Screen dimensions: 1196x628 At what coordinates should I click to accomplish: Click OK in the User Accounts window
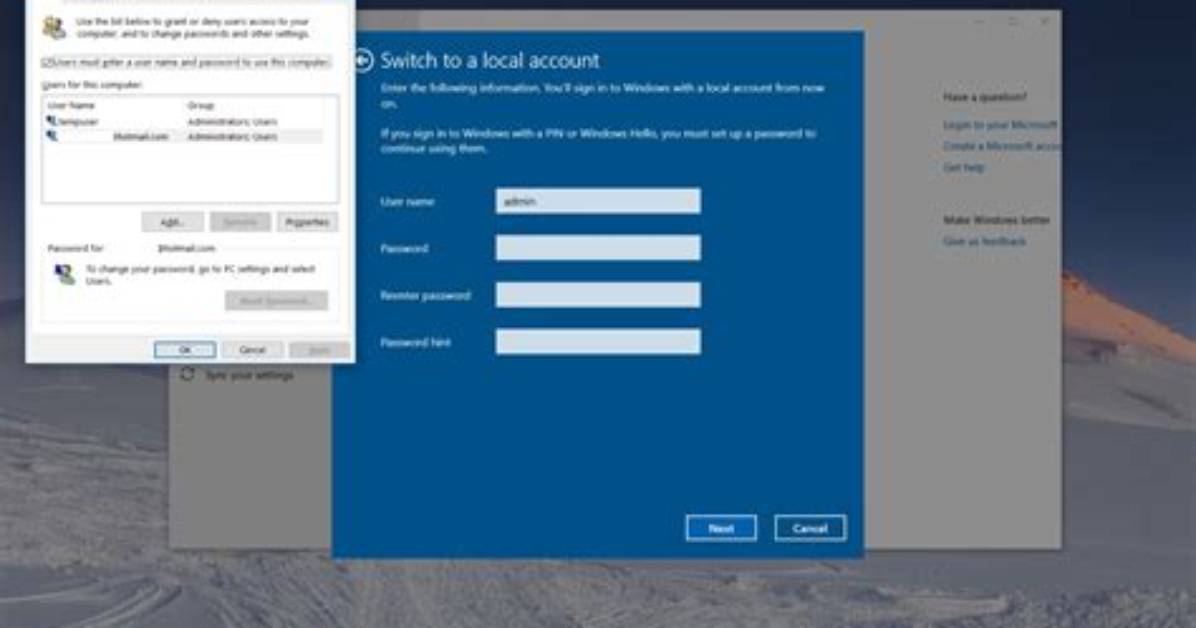185,349
